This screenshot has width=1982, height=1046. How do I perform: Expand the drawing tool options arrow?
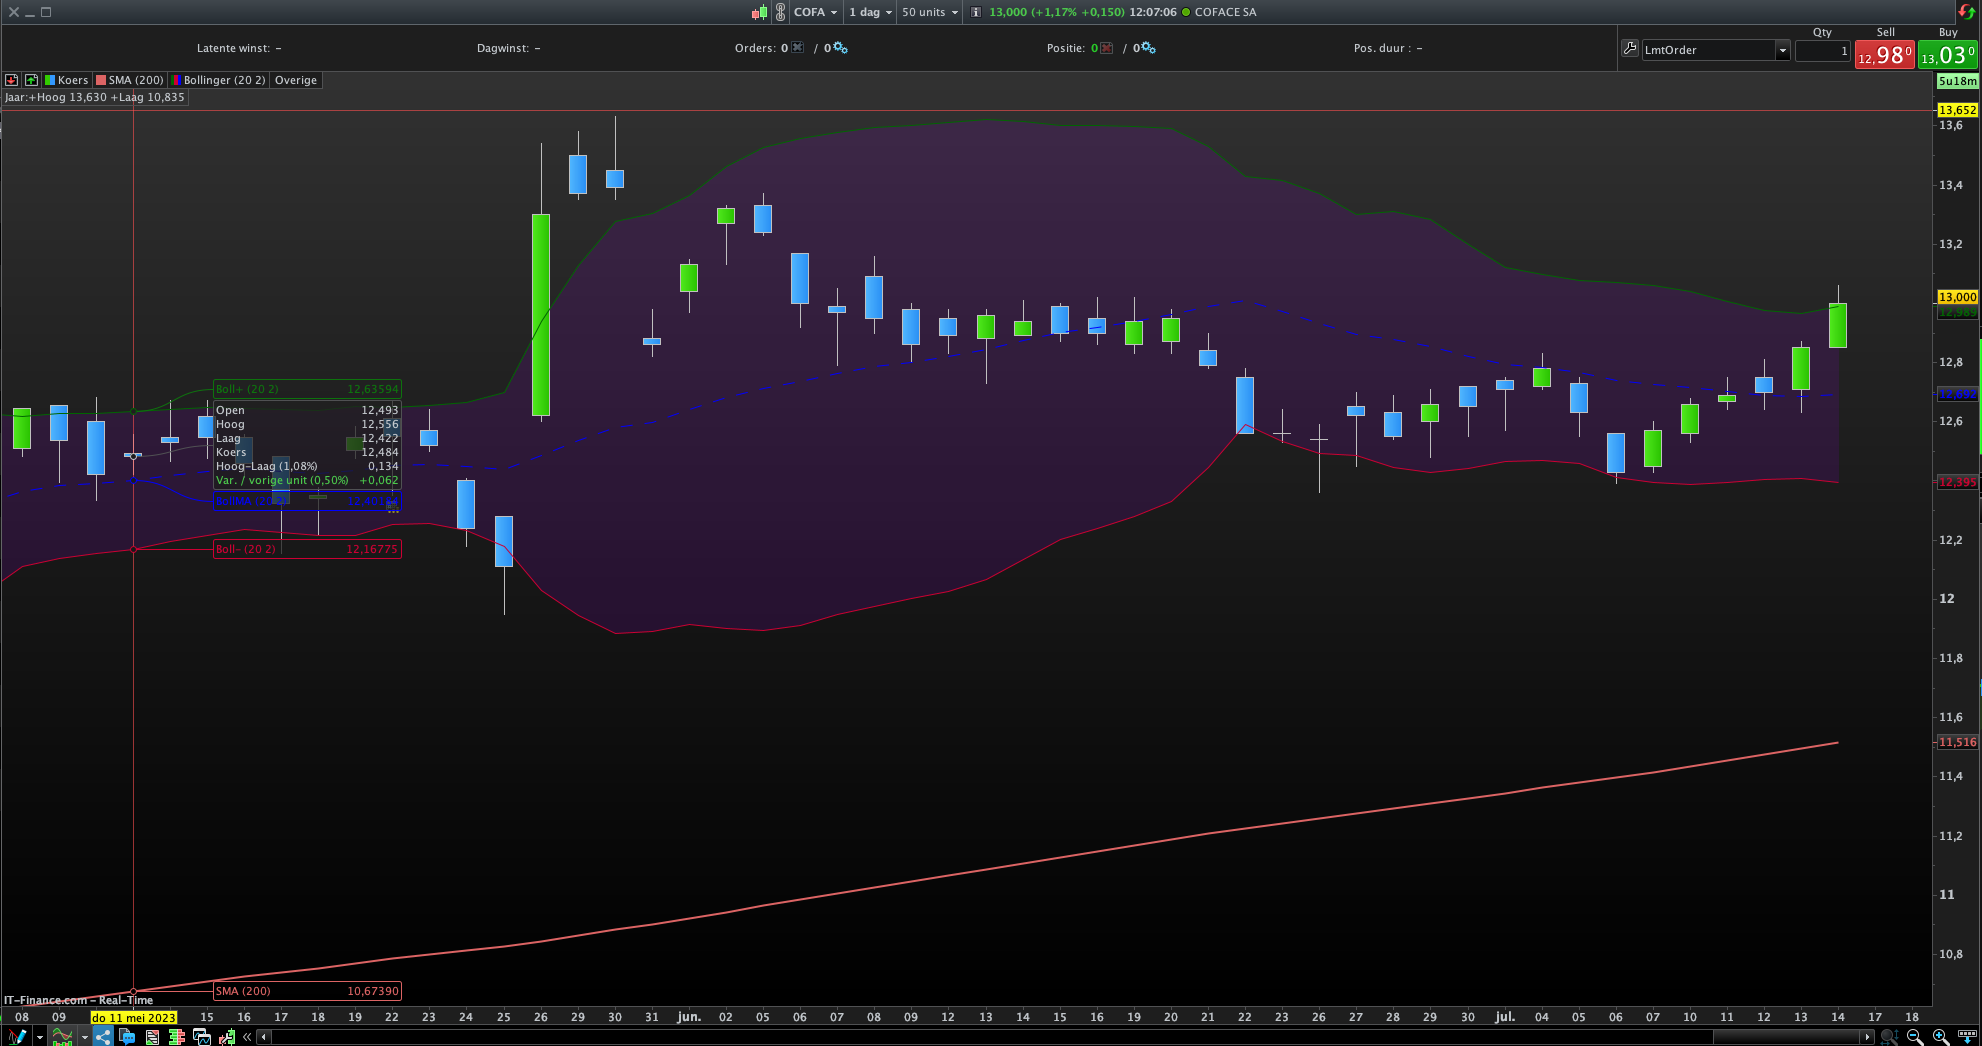tap(39, 1037)
